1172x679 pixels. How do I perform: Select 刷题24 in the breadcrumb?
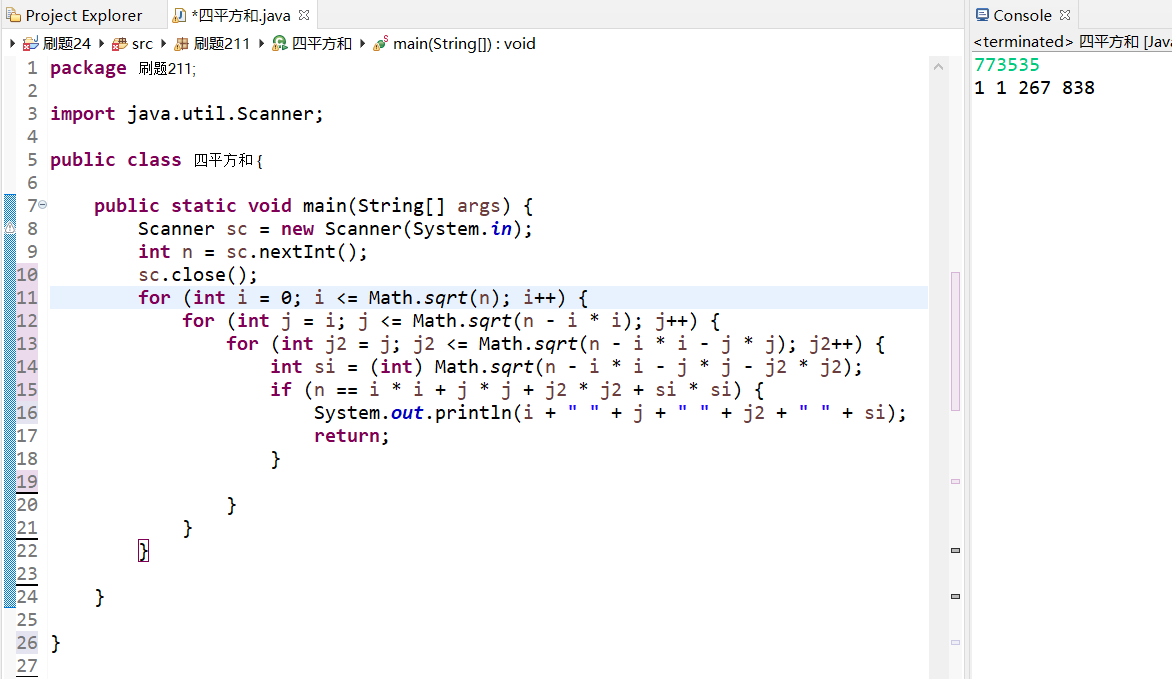[67, 44]
